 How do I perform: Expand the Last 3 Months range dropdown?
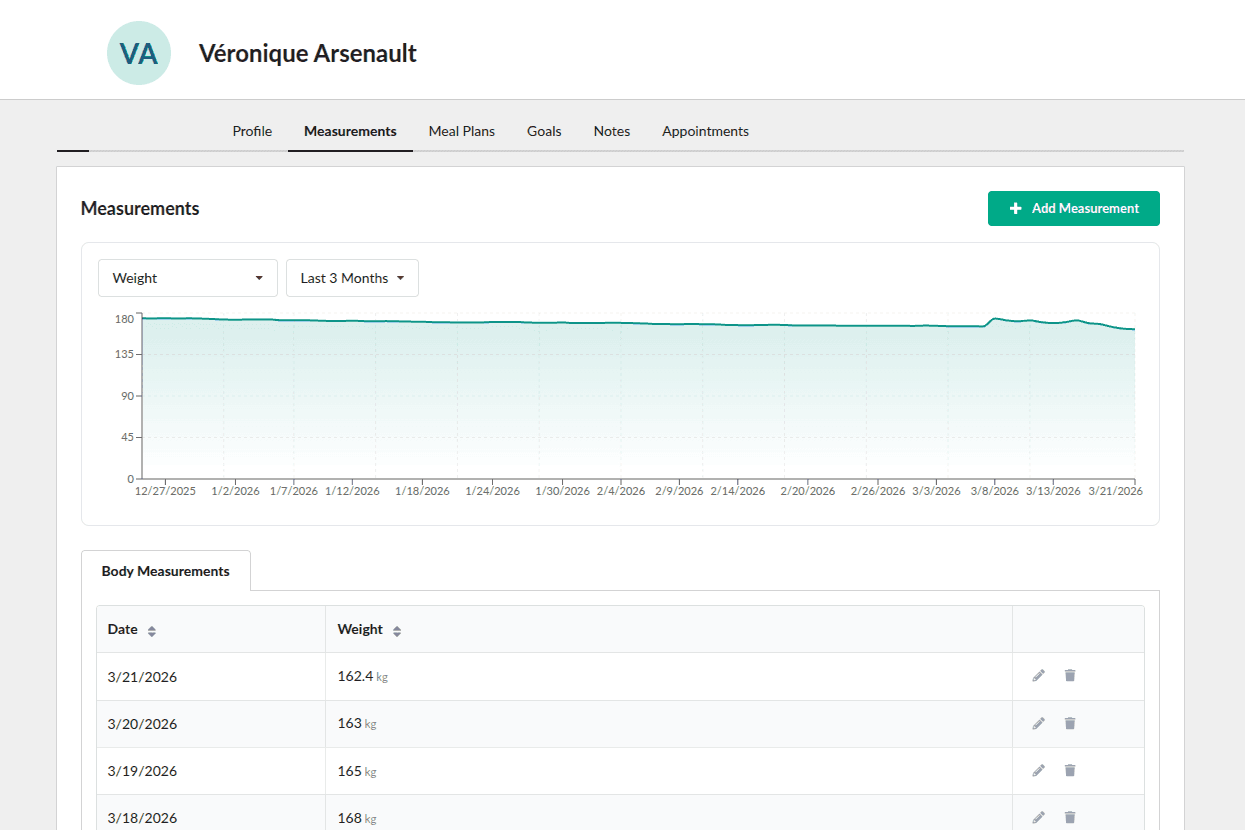coord(352,278)
